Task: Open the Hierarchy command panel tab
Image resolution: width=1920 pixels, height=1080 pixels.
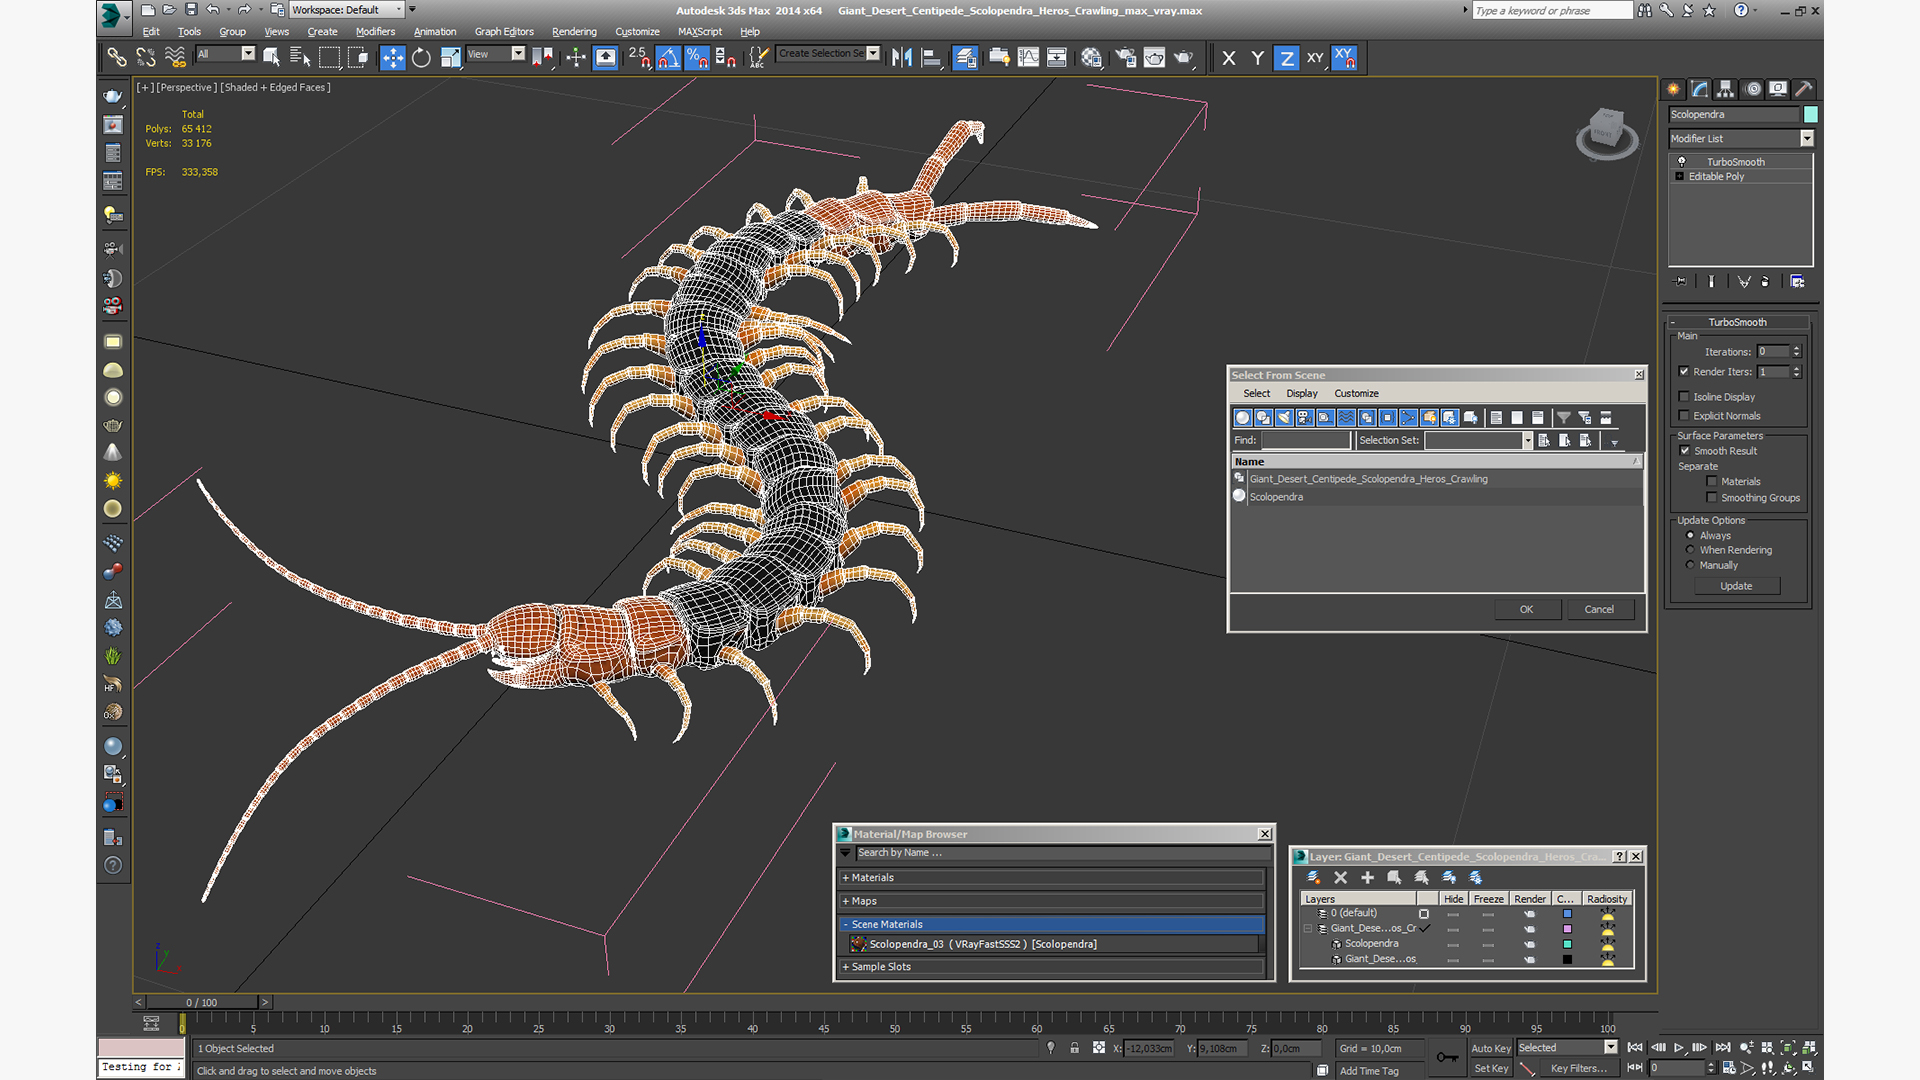Action: [x=1726, y=89]
